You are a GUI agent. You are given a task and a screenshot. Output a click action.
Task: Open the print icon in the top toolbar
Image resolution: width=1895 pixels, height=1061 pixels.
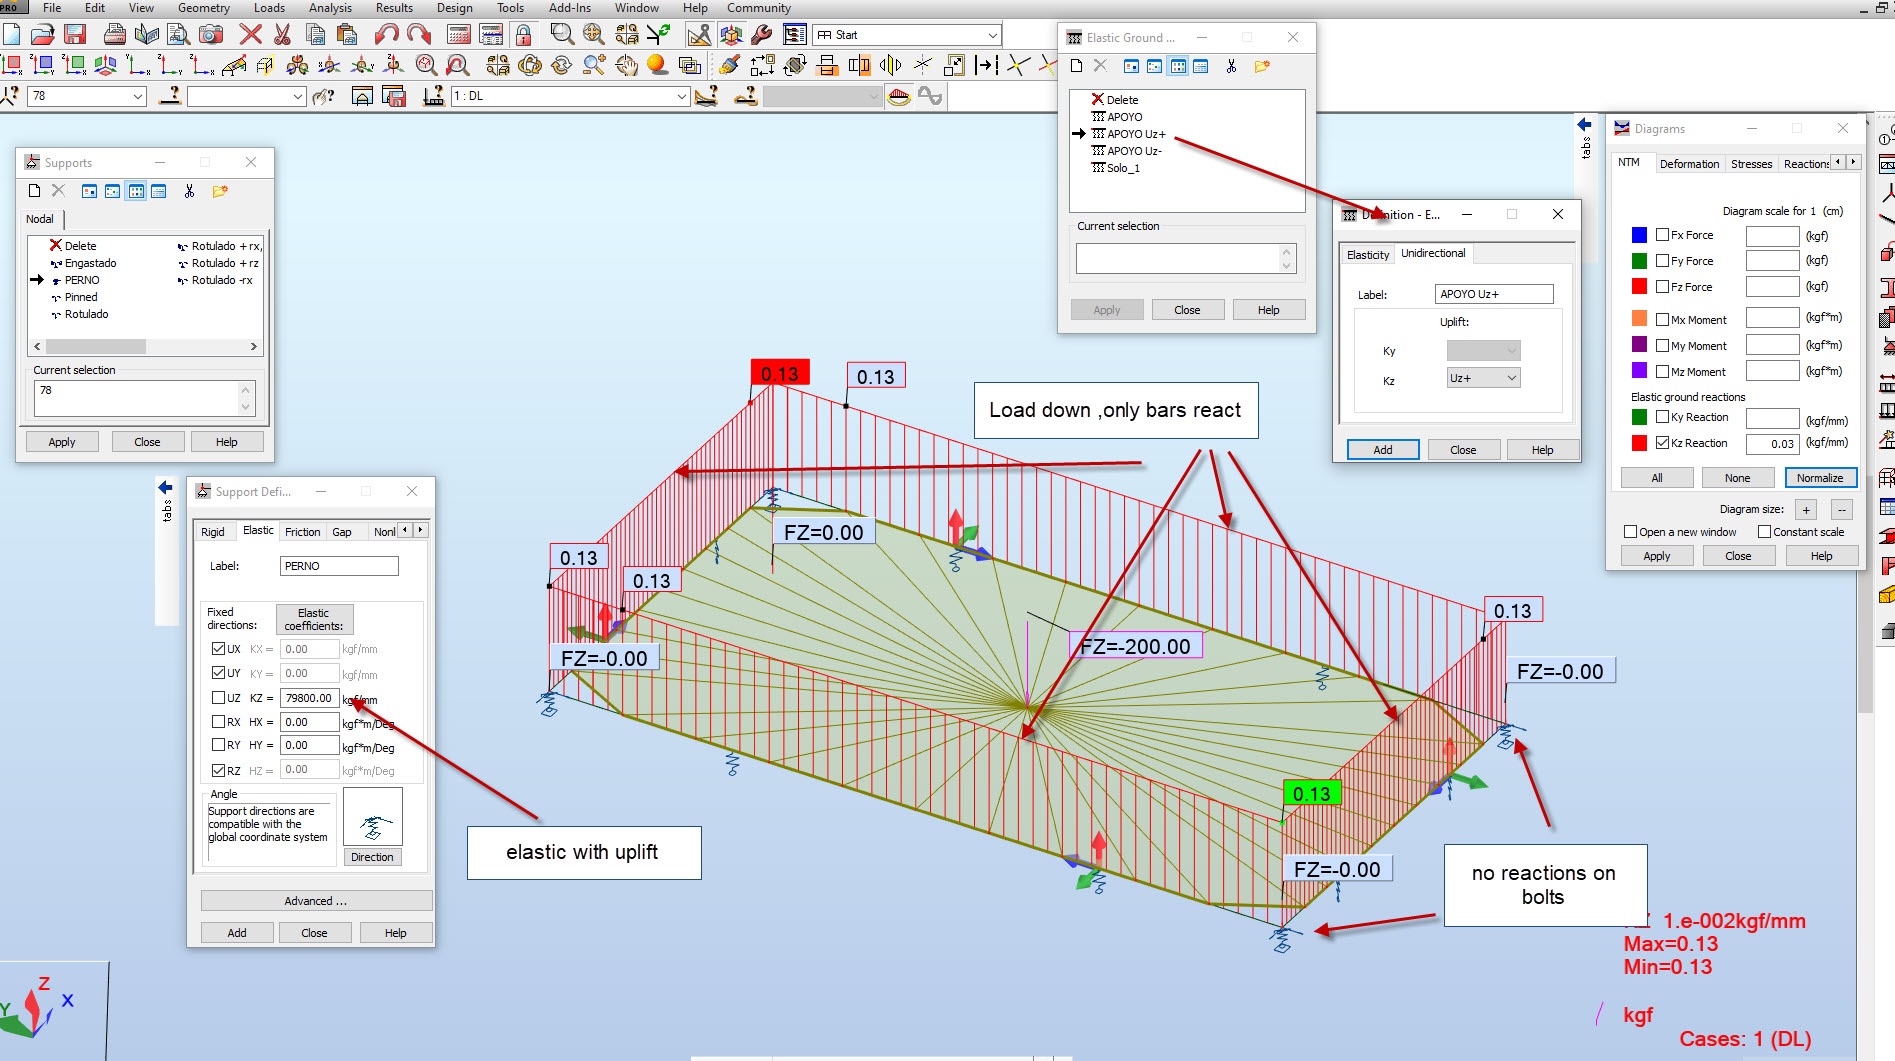(114, 33)
